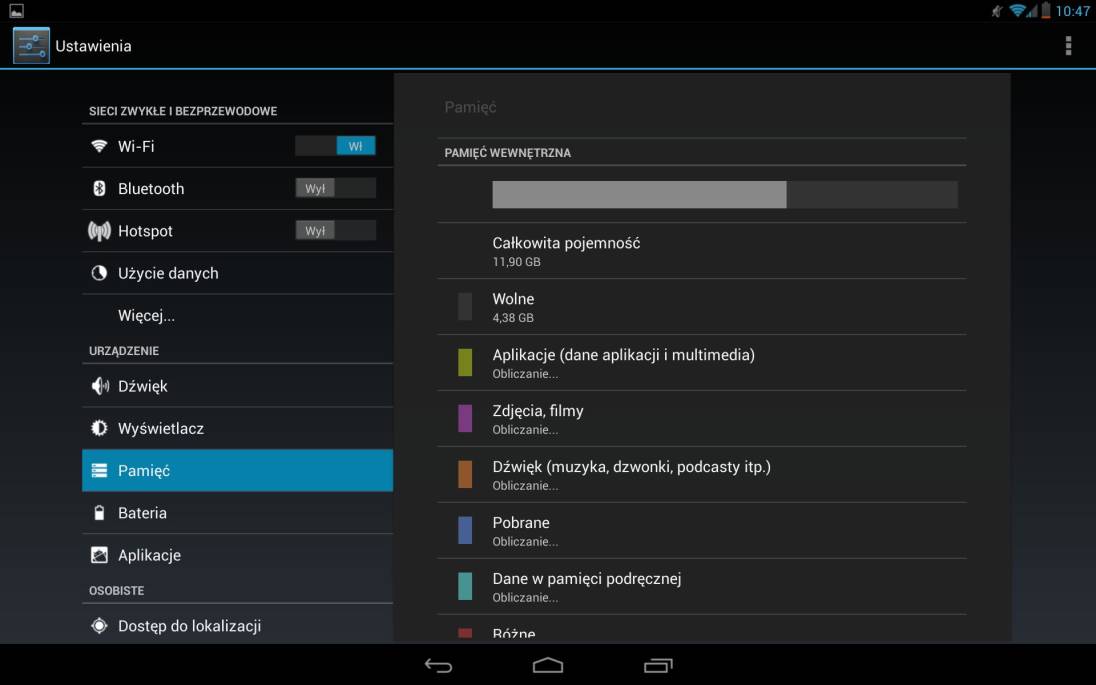Tap the purple Zdjęcia, filmy swatch
1096x685 pixels.
point(465,418)
